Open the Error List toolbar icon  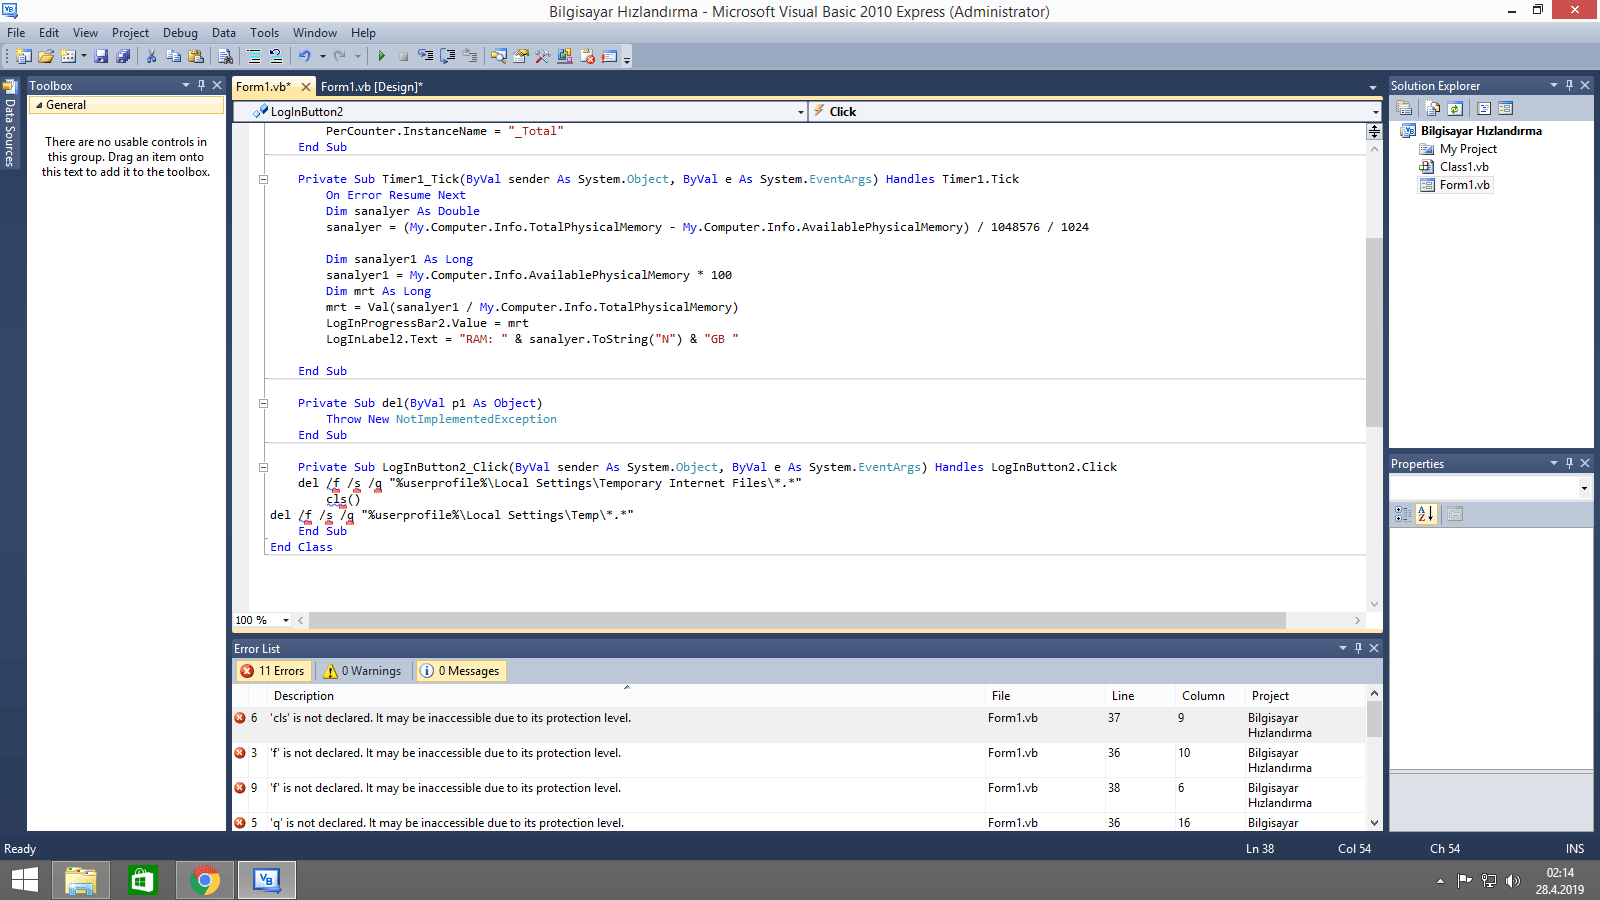587,56
